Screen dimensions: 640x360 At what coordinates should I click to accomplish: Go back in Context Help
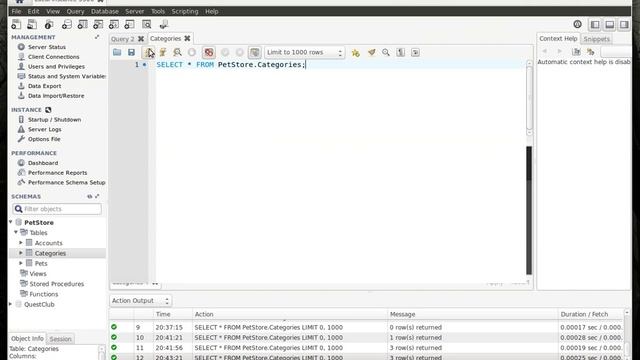[544, 51]
